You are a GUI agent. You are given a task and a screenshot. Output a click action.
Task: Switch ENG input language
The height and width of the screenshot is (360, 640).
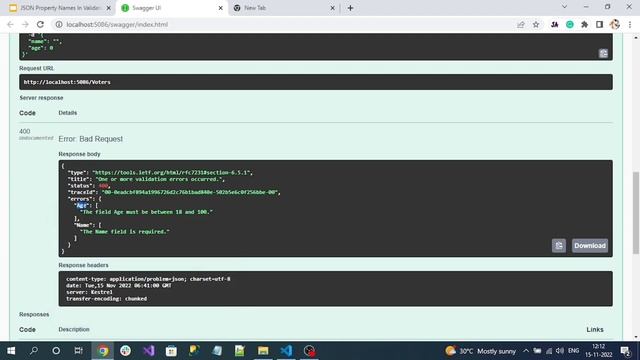573,351
